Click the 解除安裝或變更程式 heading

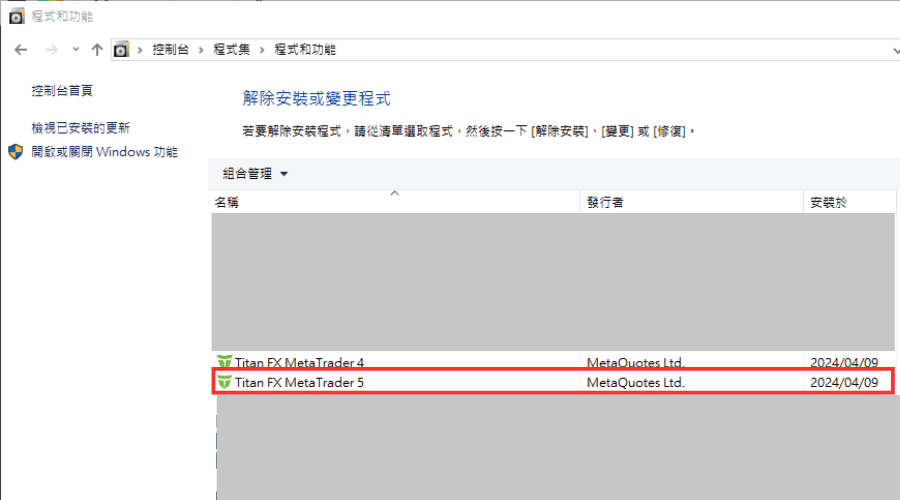point(316,99)
